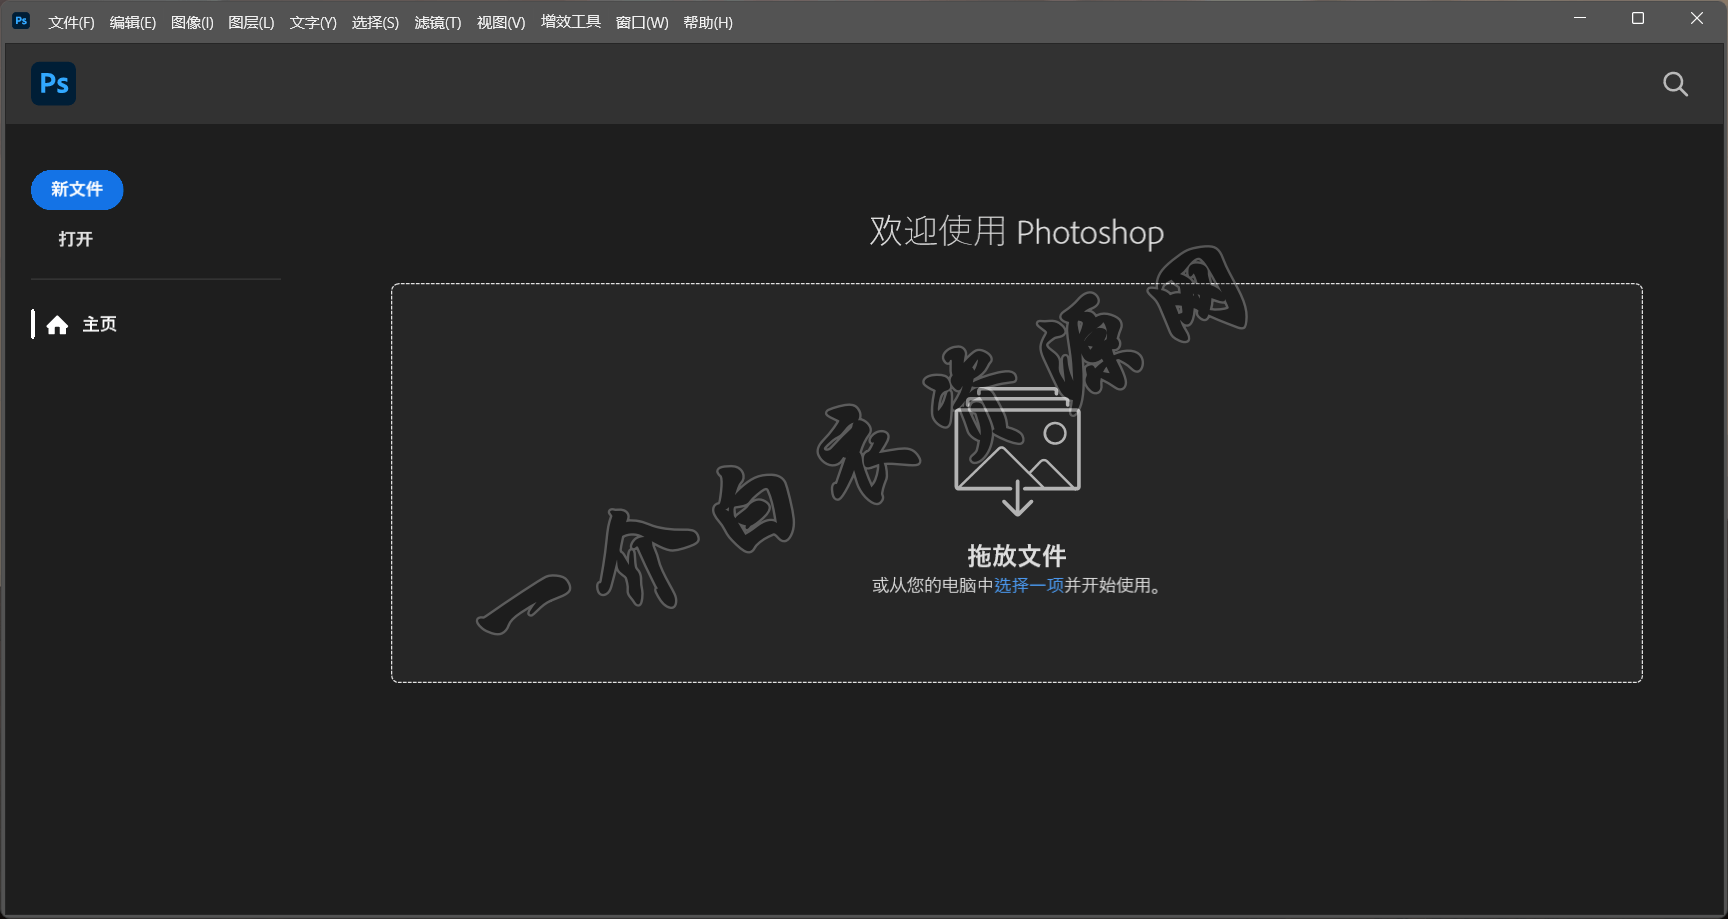Screen dimensions: 1728x919
Task: Select the 文字(Y) menu
Action: (x=313, y=23)
